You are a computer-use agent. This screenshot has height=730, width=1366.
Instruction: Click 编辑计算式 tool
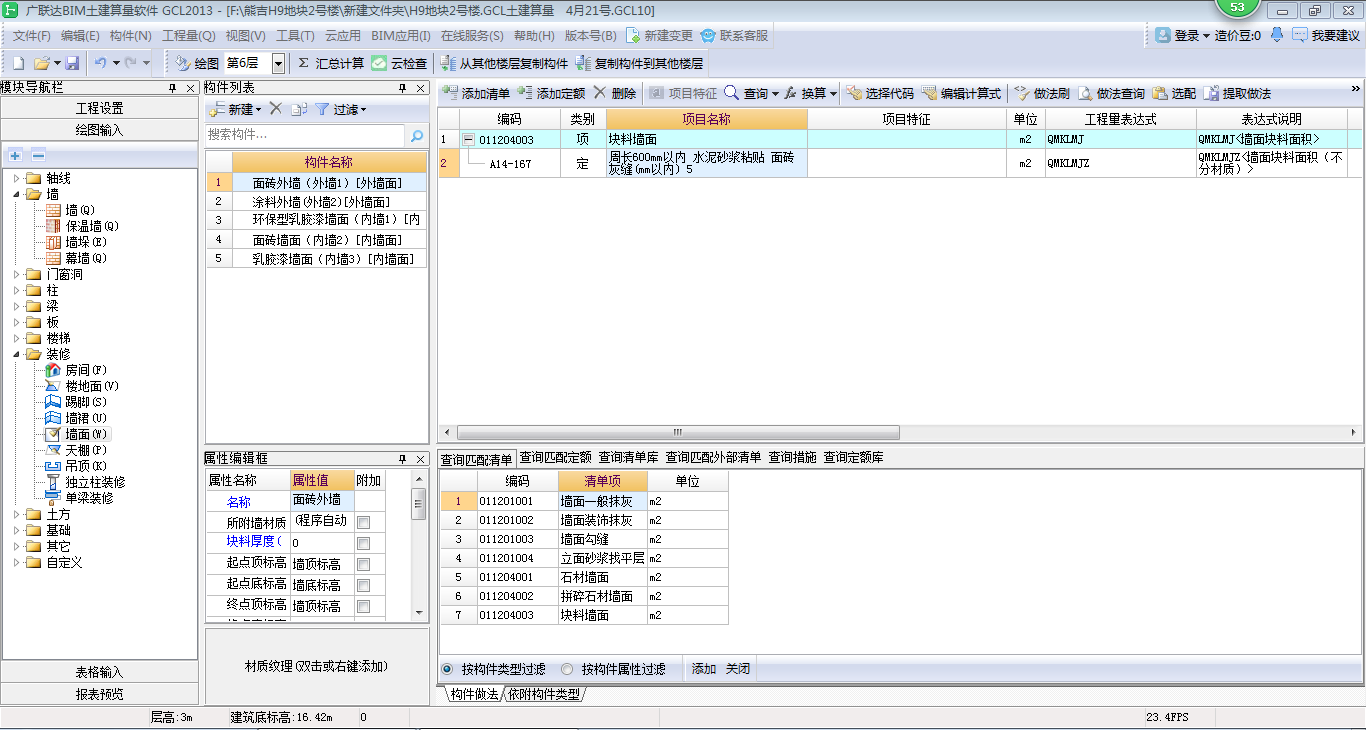961,93
